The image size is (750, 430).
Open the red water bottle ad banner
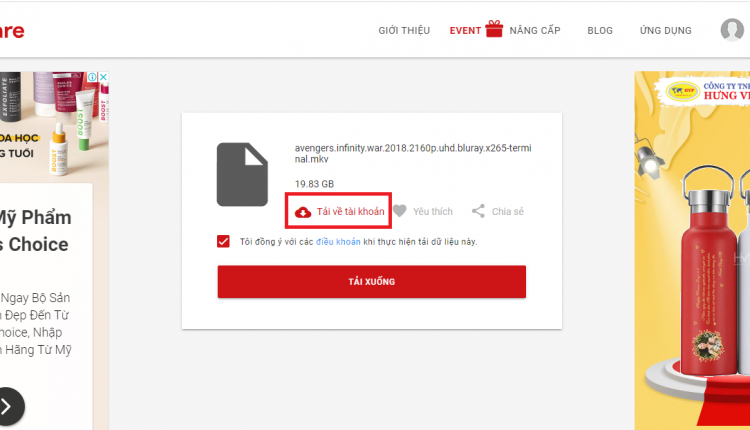(x=692, y=251)
